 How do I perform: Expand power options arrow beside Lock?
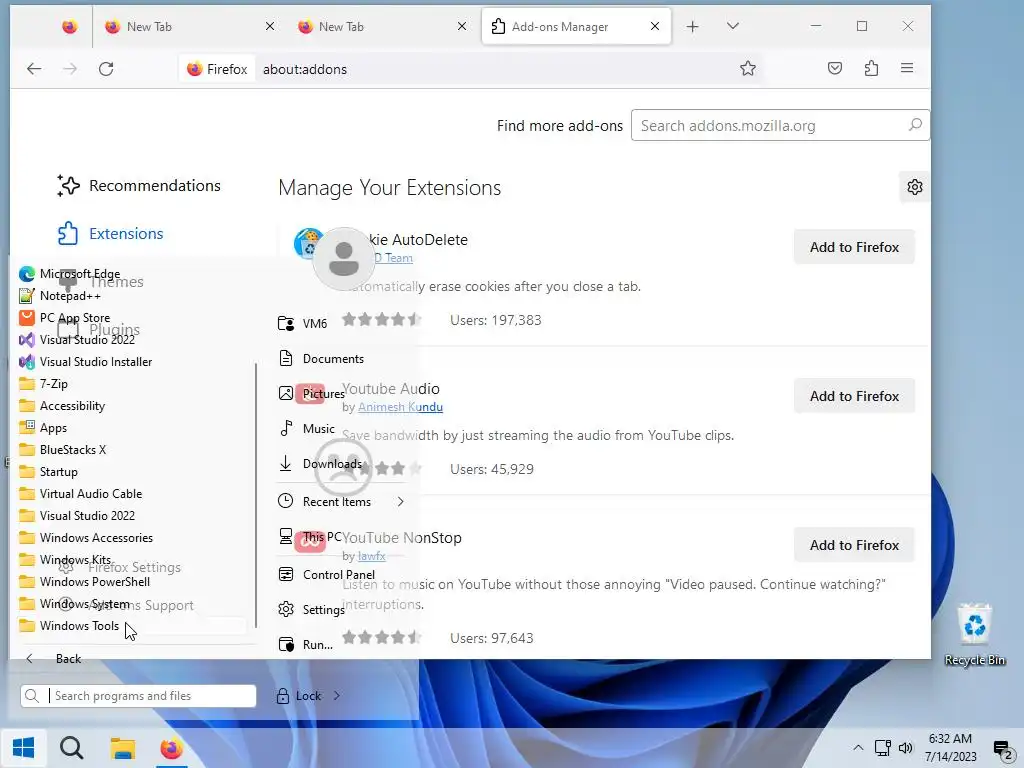337,696
